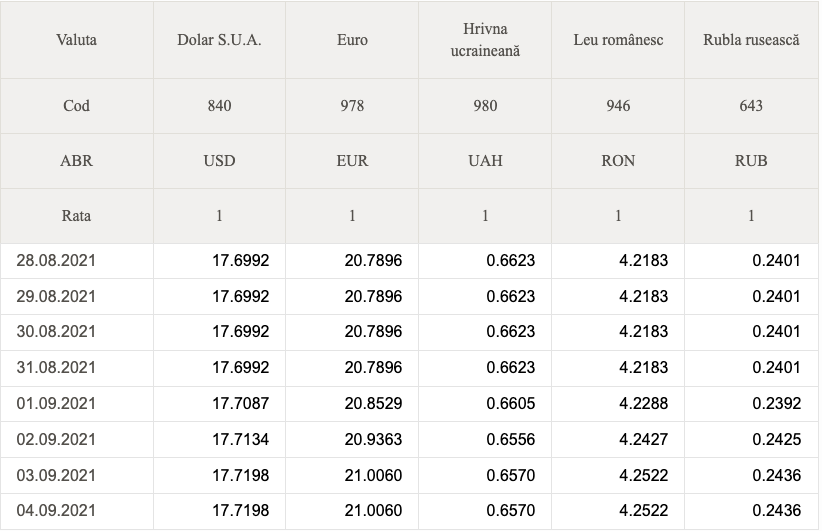This screenshot has height=531, width=822.
Task: Click the USD abbreviation cell
Action: point(219,161)
